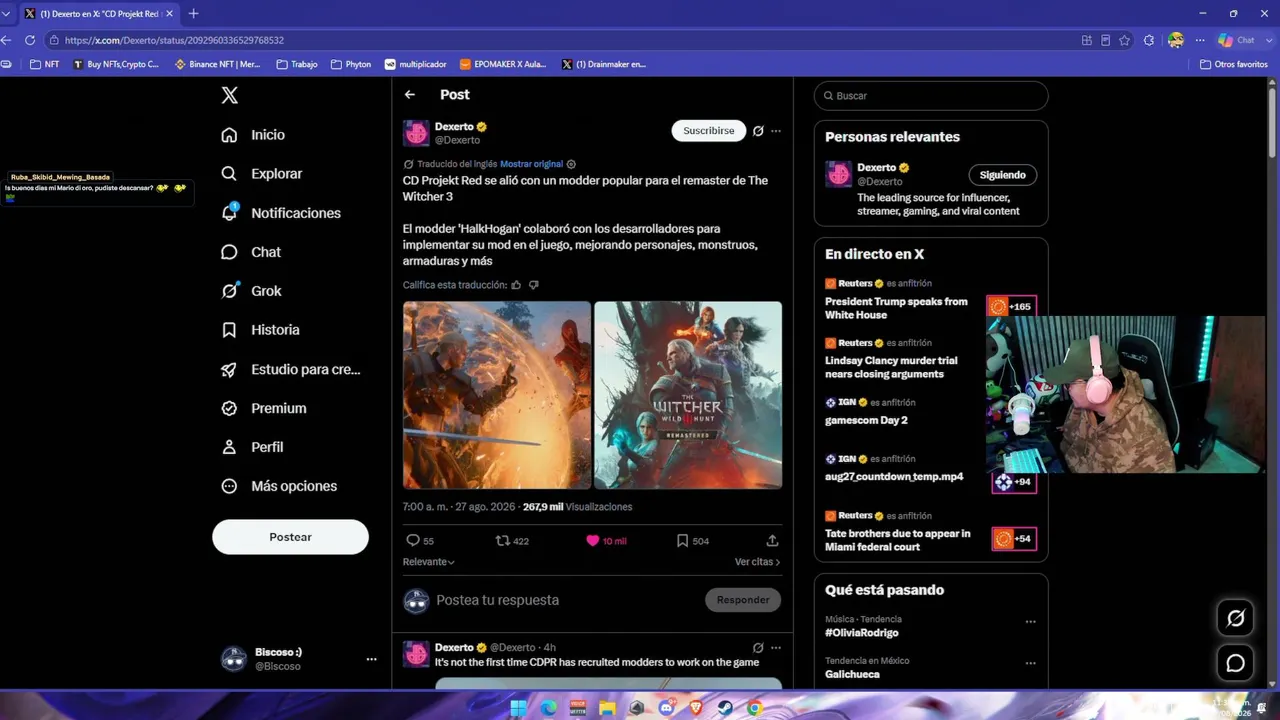Reload the page in the browser
The width and height of the screenshot is (1280, 720).
point(30,40)
